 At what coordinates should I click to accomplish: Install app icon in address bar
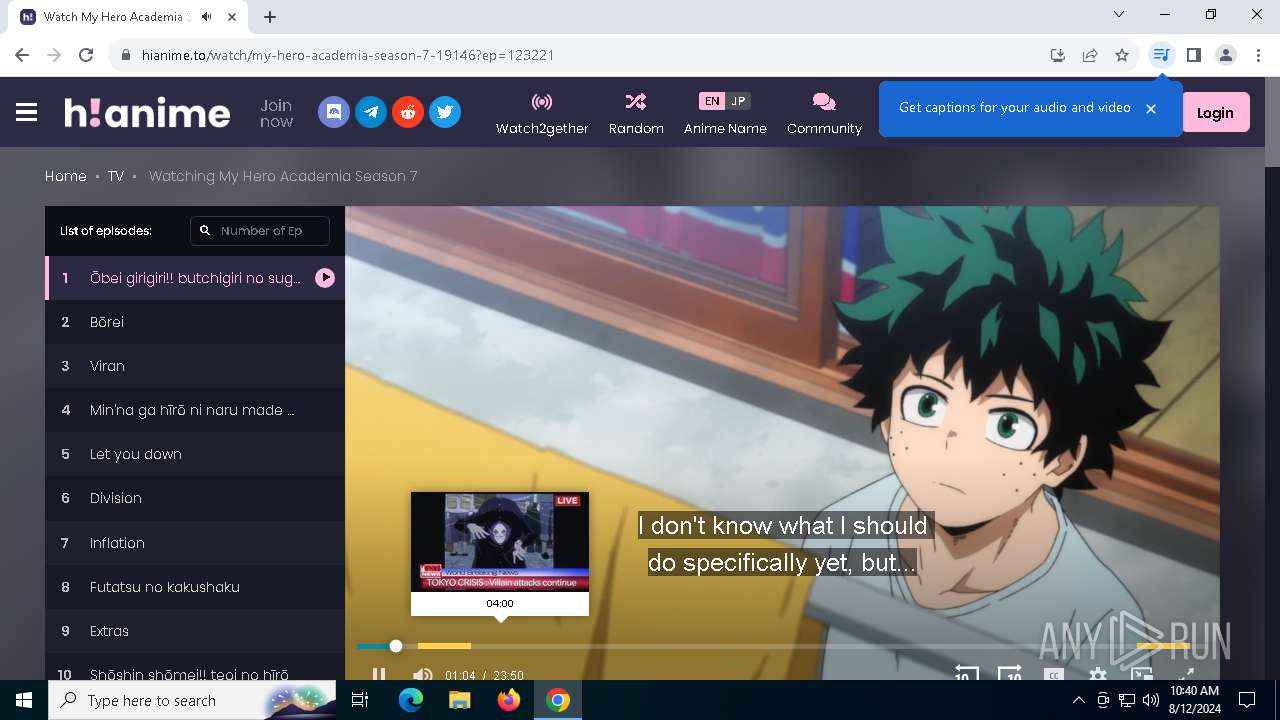point(1058,55)
